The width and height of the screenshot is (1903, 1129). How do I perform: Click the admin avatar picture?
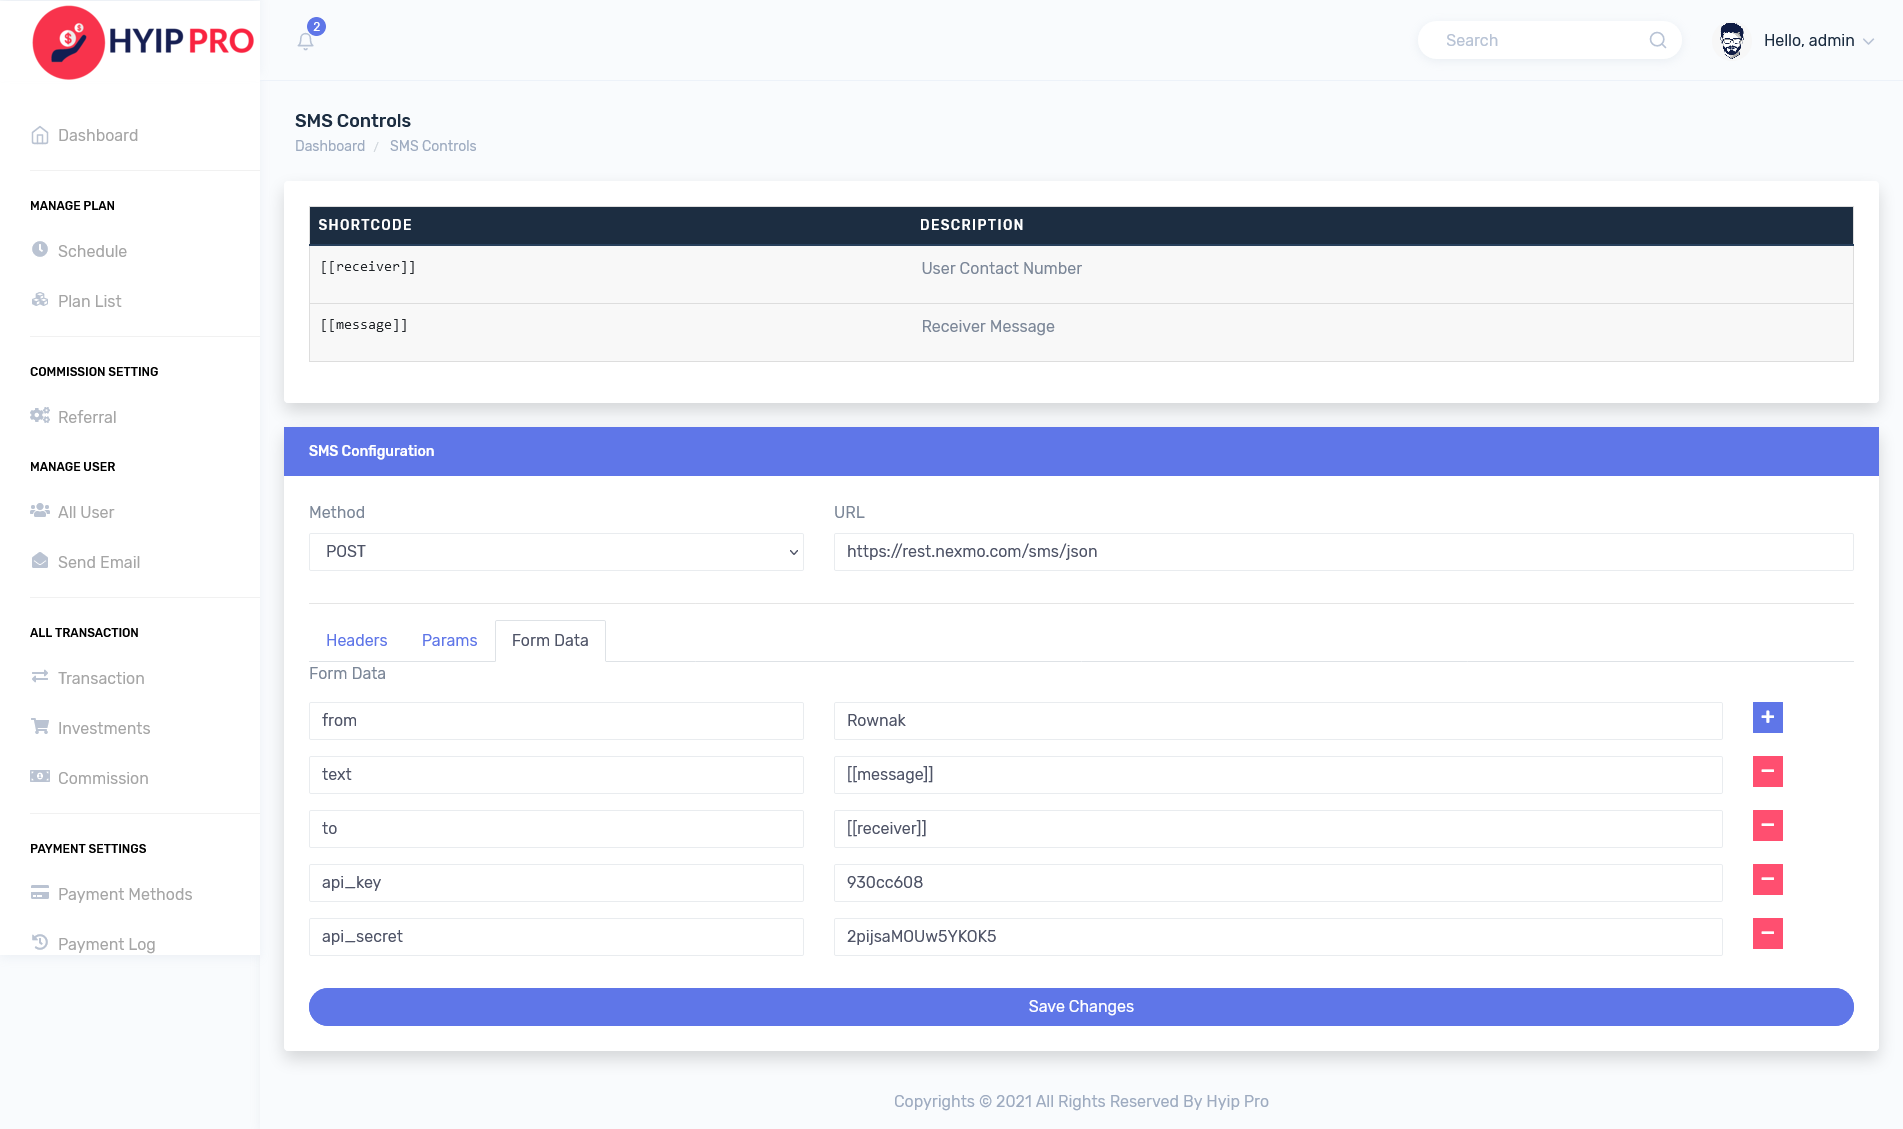pos(1731,41)
